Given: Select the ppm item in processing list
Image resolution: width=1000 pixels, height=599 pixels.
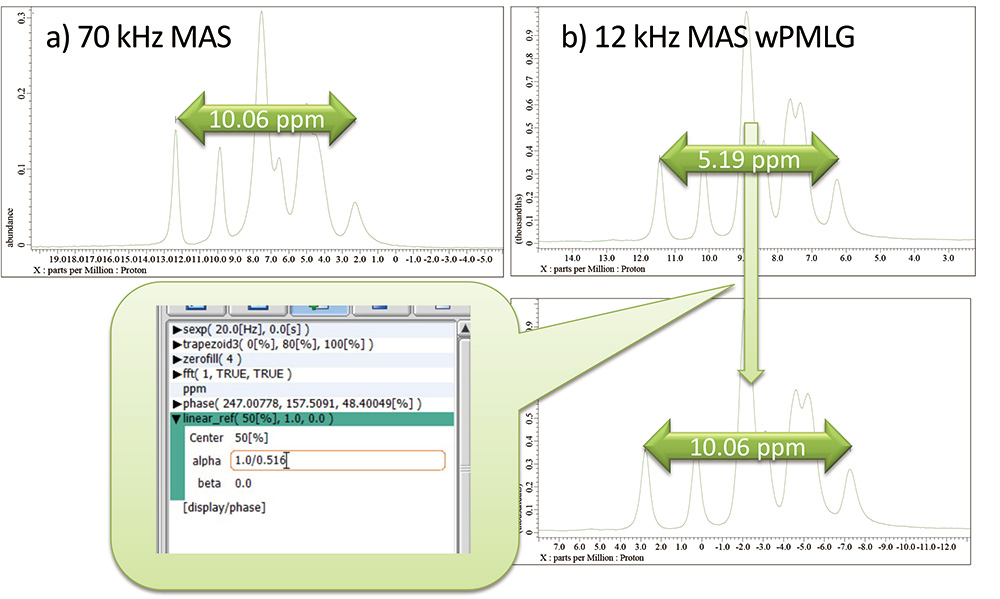Looking at the screenshot, I should (x=194, y=388).
